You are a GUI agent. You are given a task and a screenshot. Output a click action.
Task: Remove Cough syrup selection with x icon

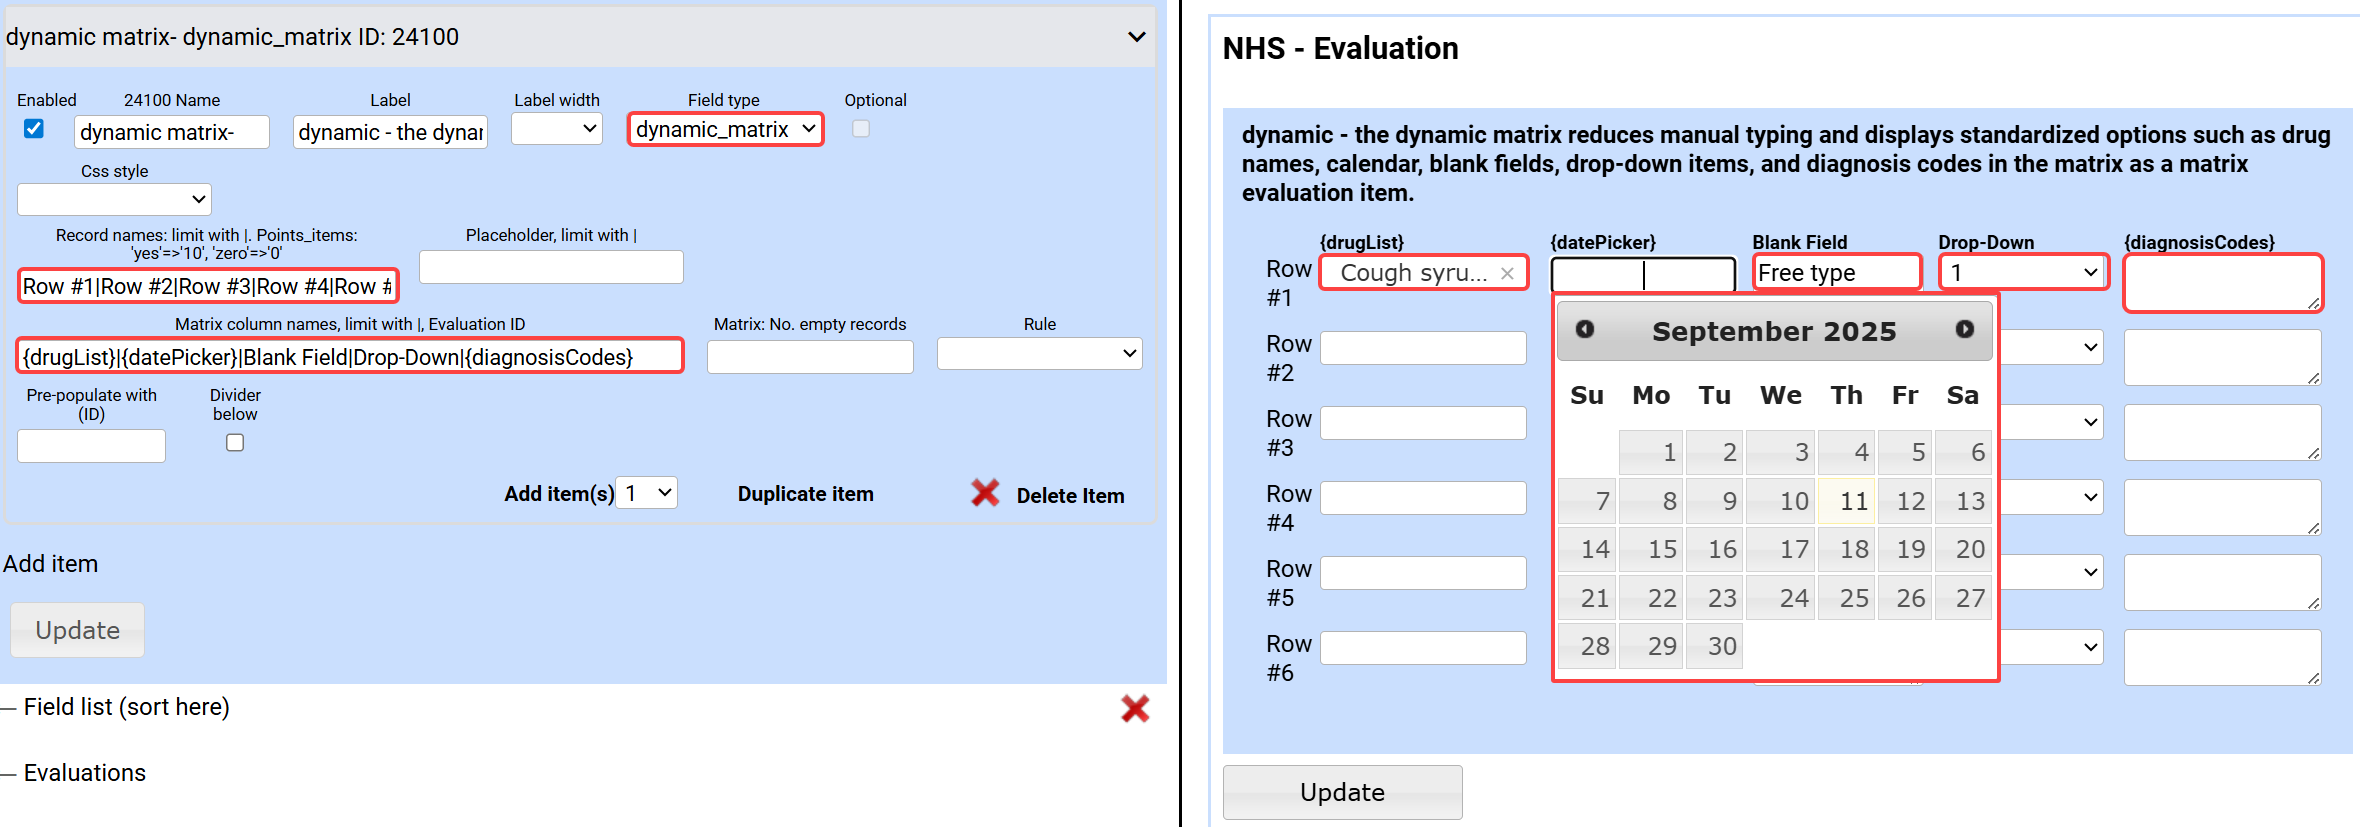click(1507, 274)
